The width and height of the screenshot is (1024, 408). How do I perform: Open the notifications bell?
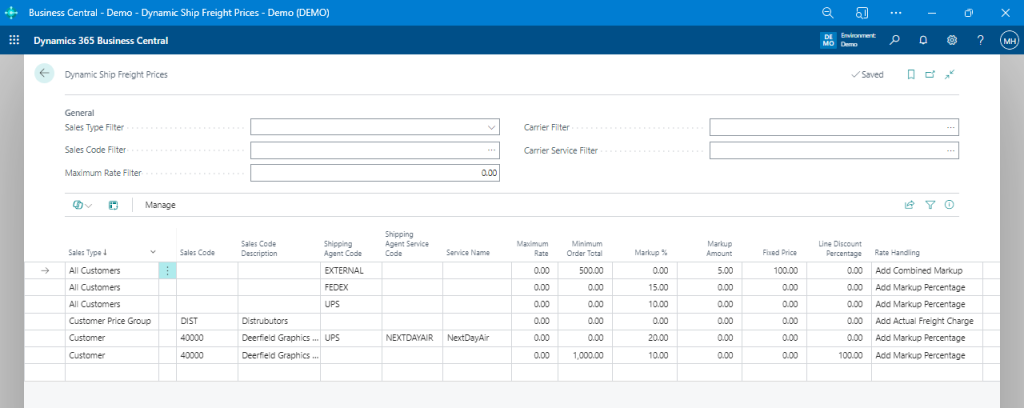[x=923, y=40]
